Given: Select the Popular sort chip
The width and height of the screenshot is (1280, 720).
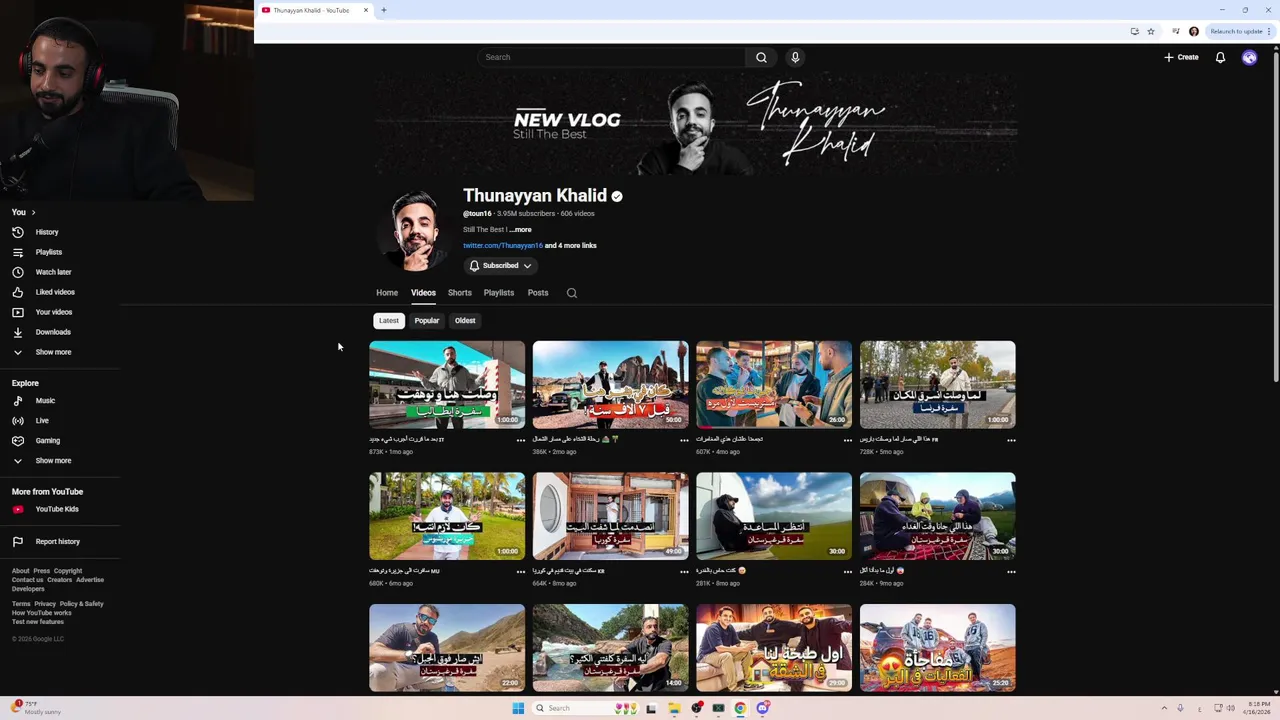Looking at the screenshot, I should coord(427,321).
